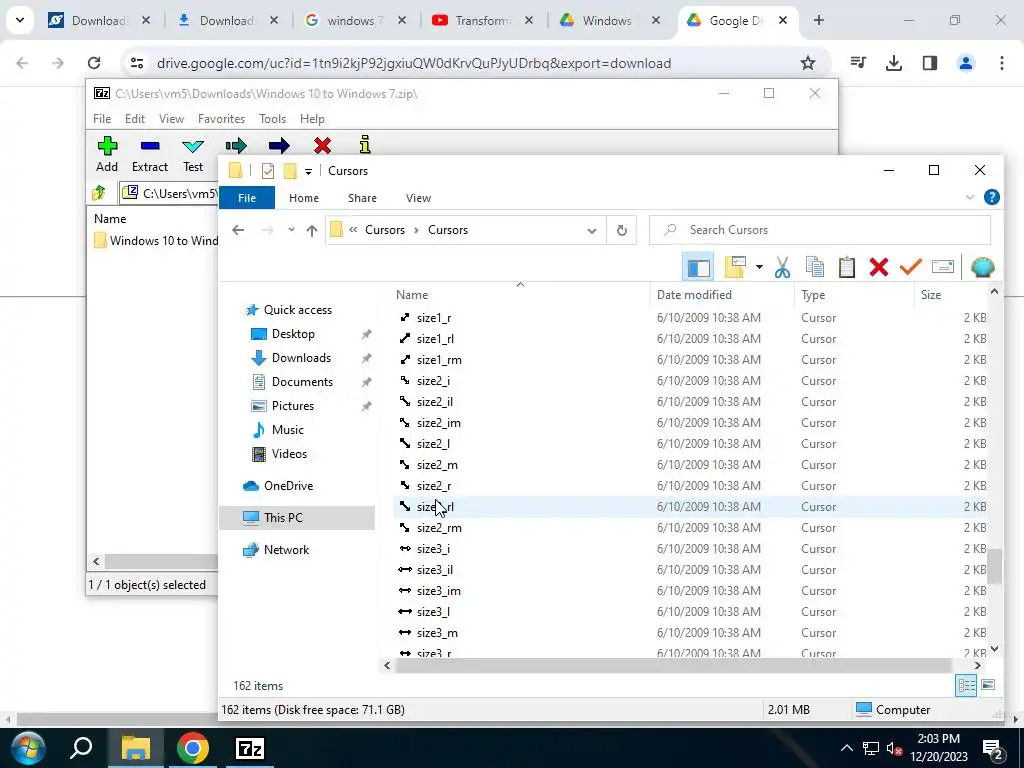Open the 7-Zip Tools menu

tap(272, 119)
